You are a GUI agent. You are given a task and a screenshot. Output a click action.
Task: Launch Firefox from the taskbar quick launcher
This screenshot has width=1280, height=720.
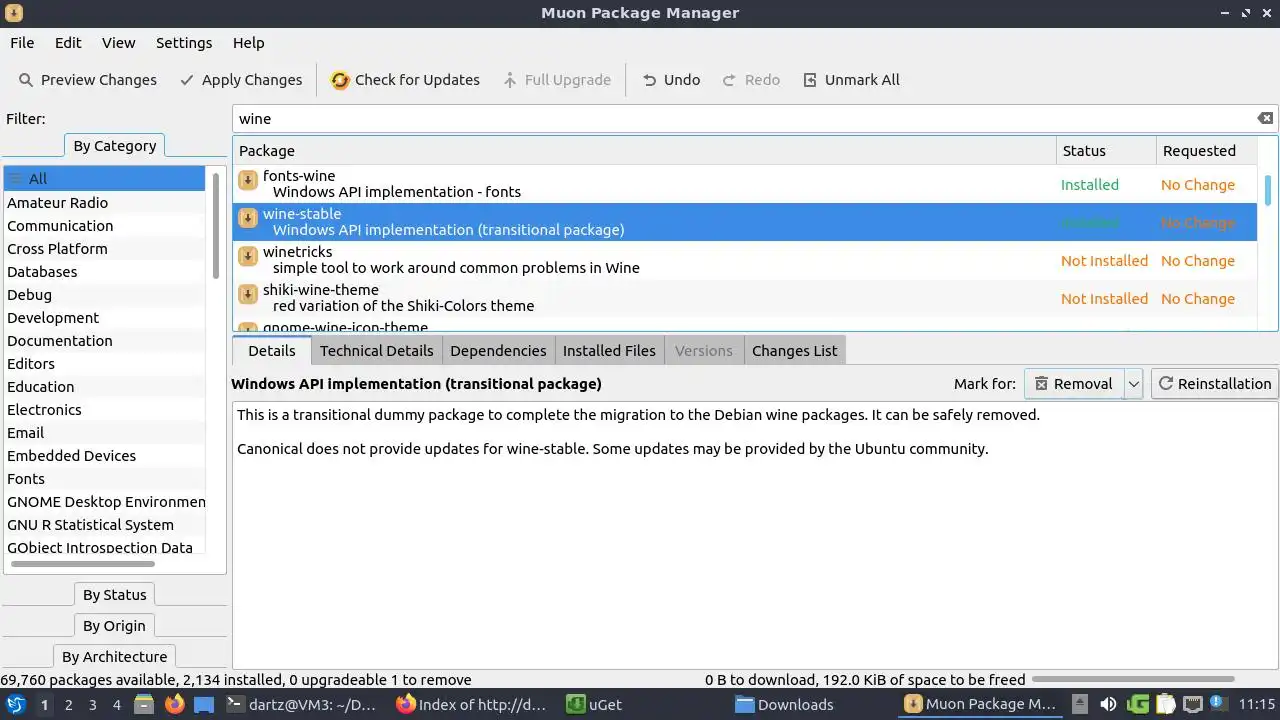point(174,704)
